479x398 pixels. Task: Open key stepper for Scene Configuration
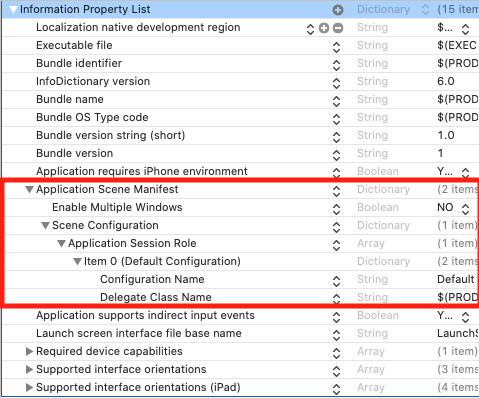[x=336, y=227]
